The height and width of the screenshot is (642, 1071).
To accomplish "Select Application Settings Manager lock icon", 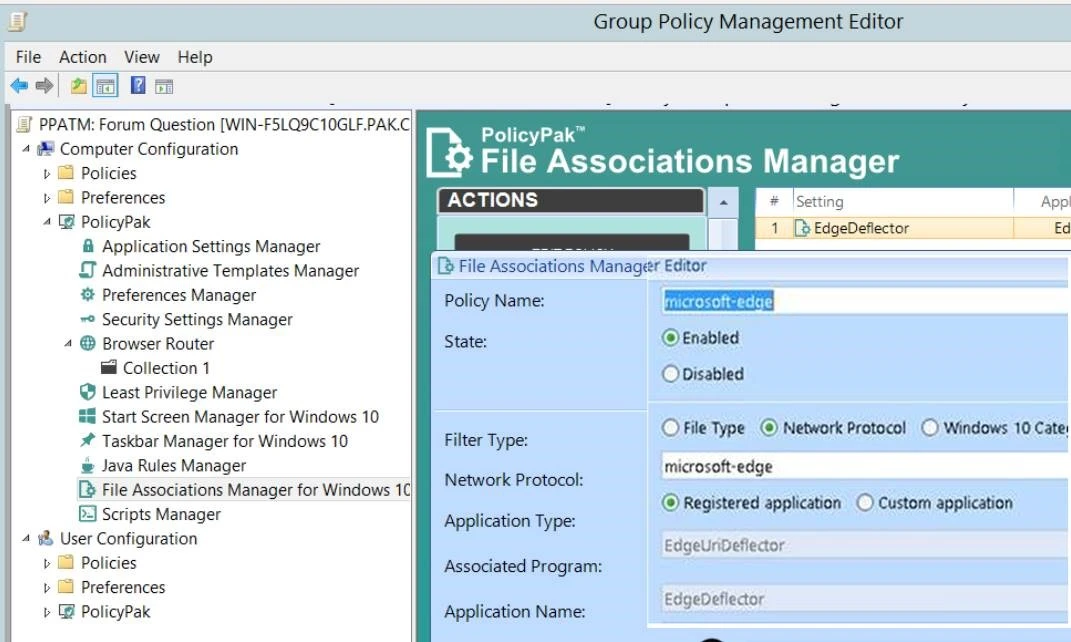I will 88,246.
